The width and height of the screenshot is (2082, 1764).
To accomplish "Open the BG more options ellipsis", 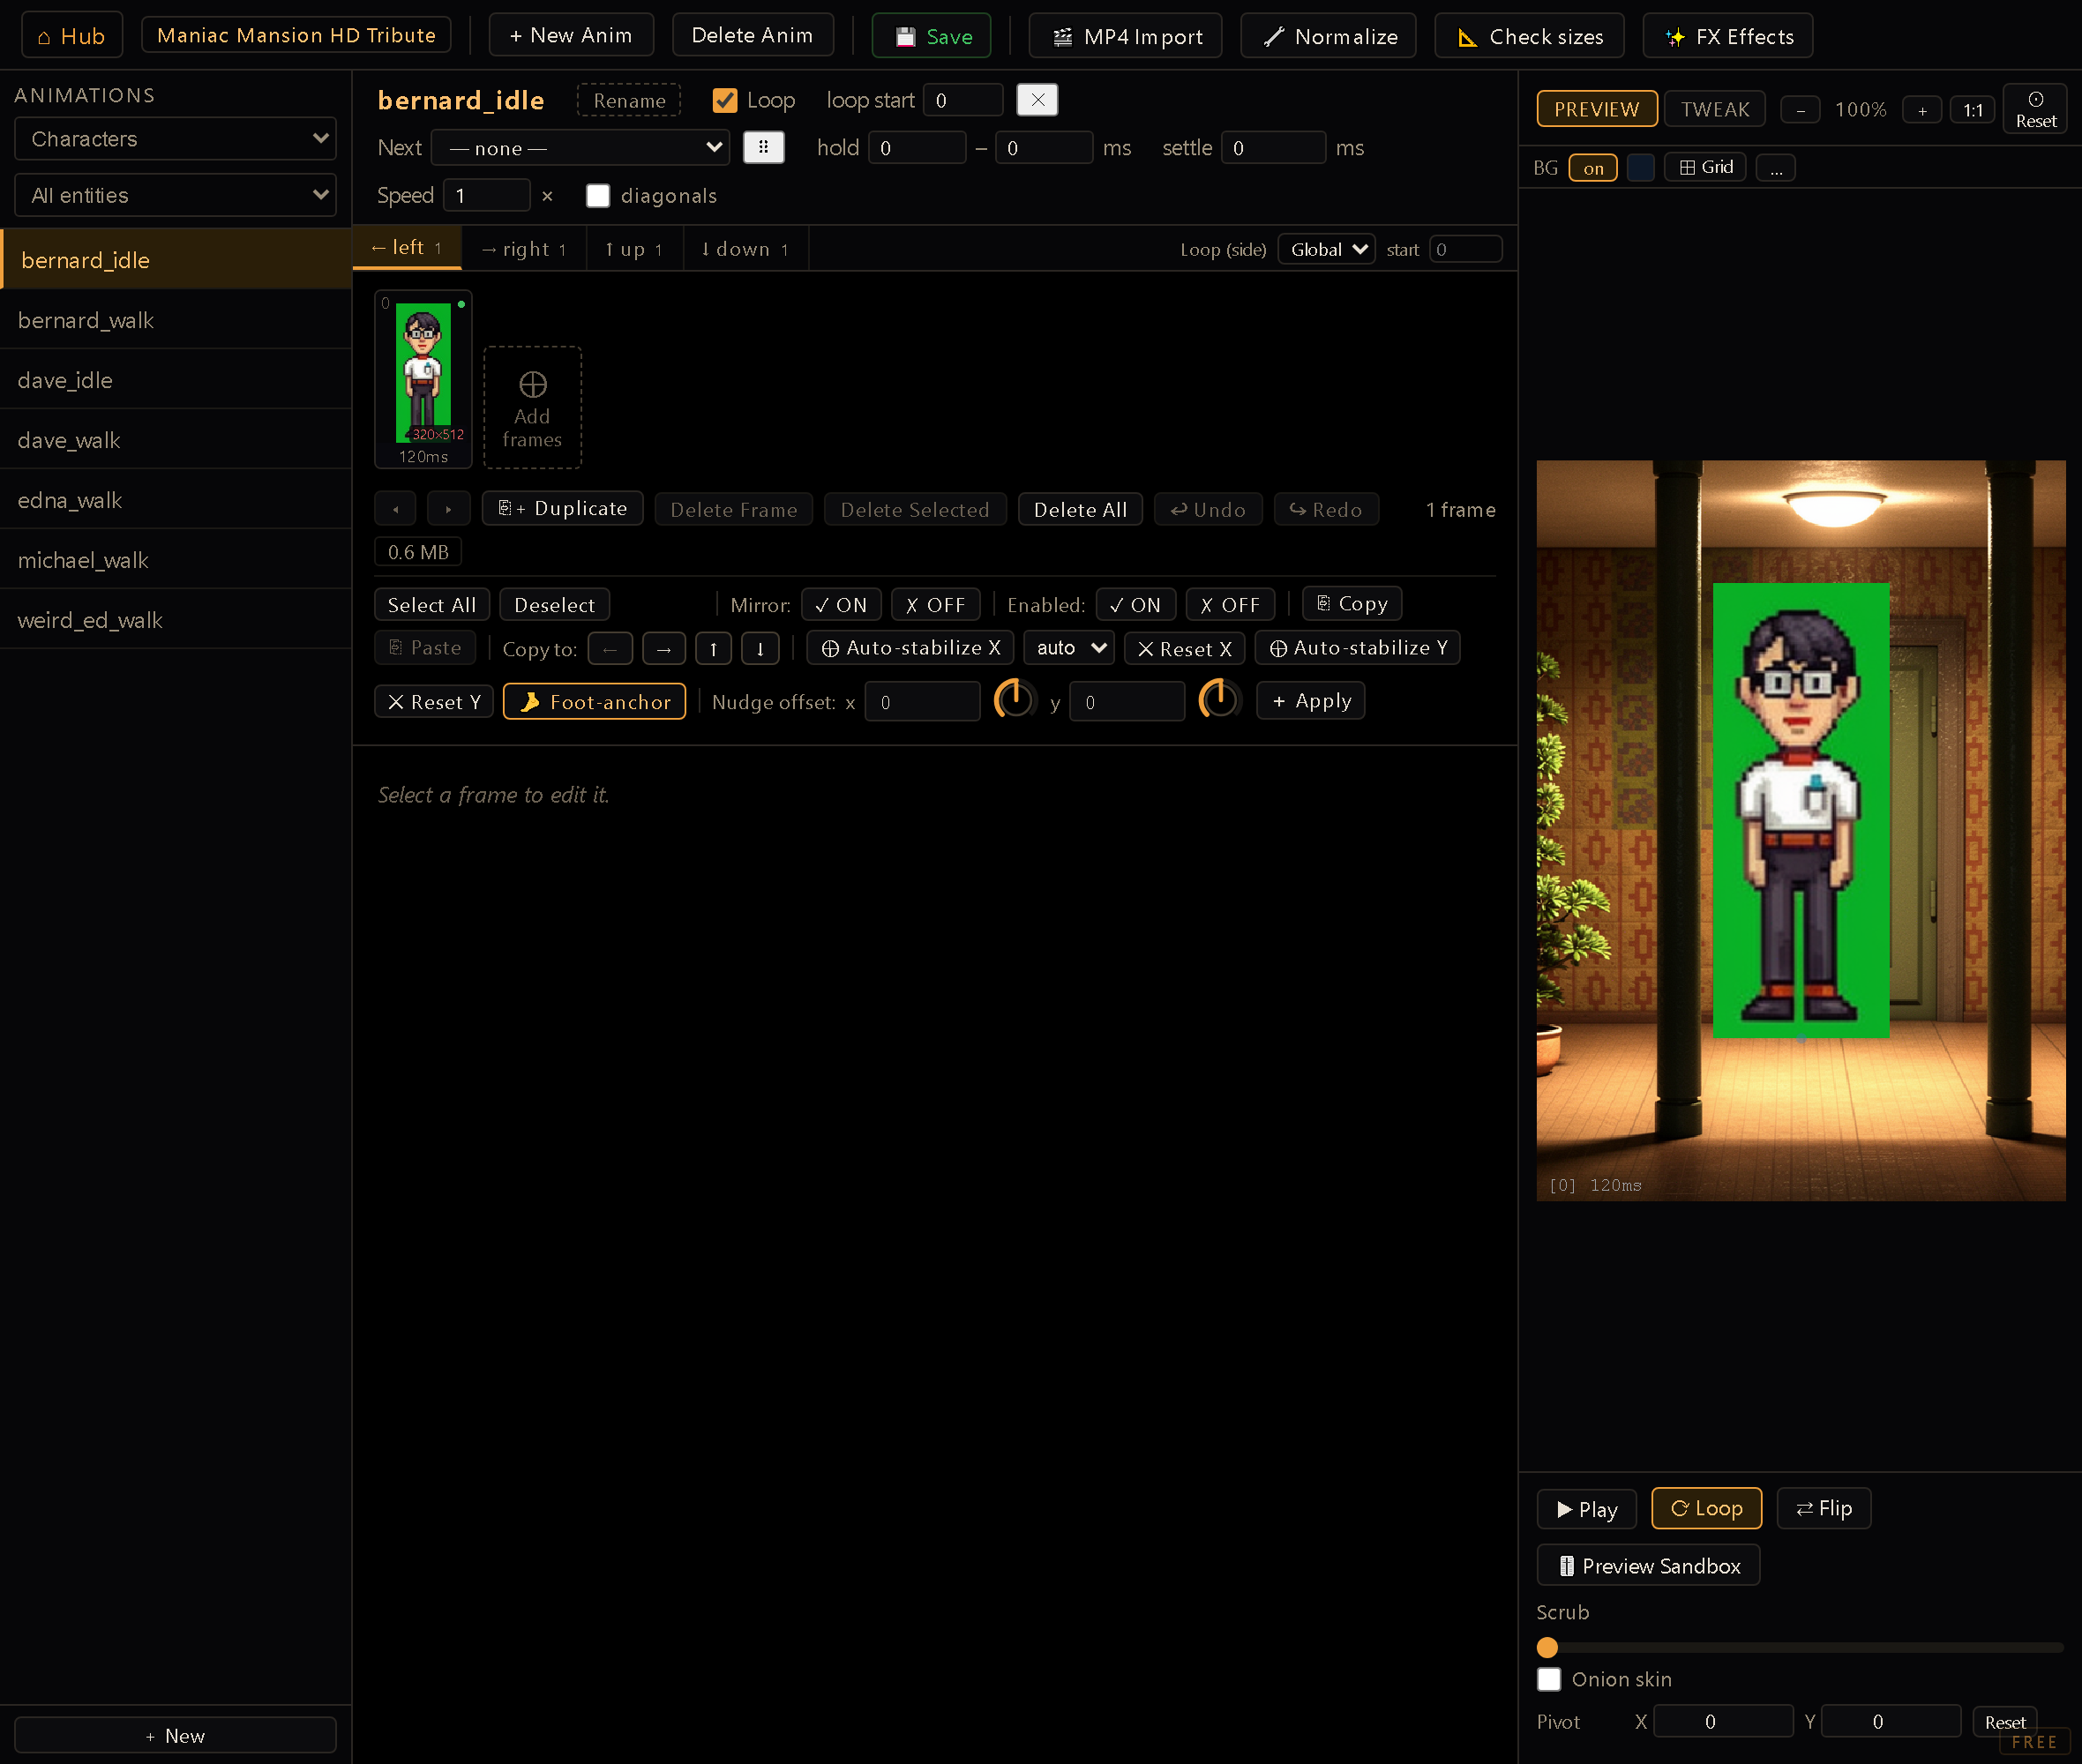I will pos(1776,168).
